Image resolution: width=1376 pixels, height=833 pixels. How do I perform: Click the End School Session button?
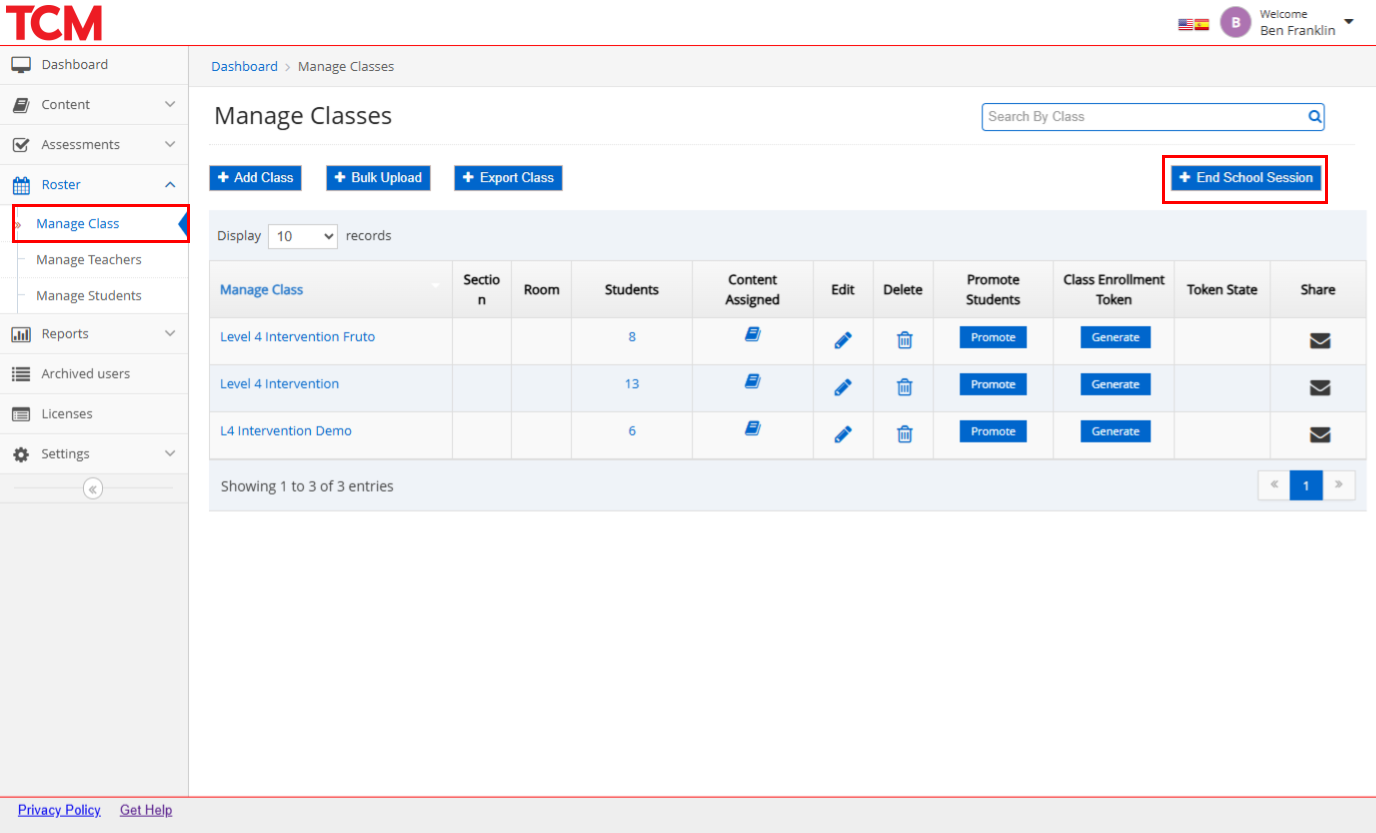1245,178
